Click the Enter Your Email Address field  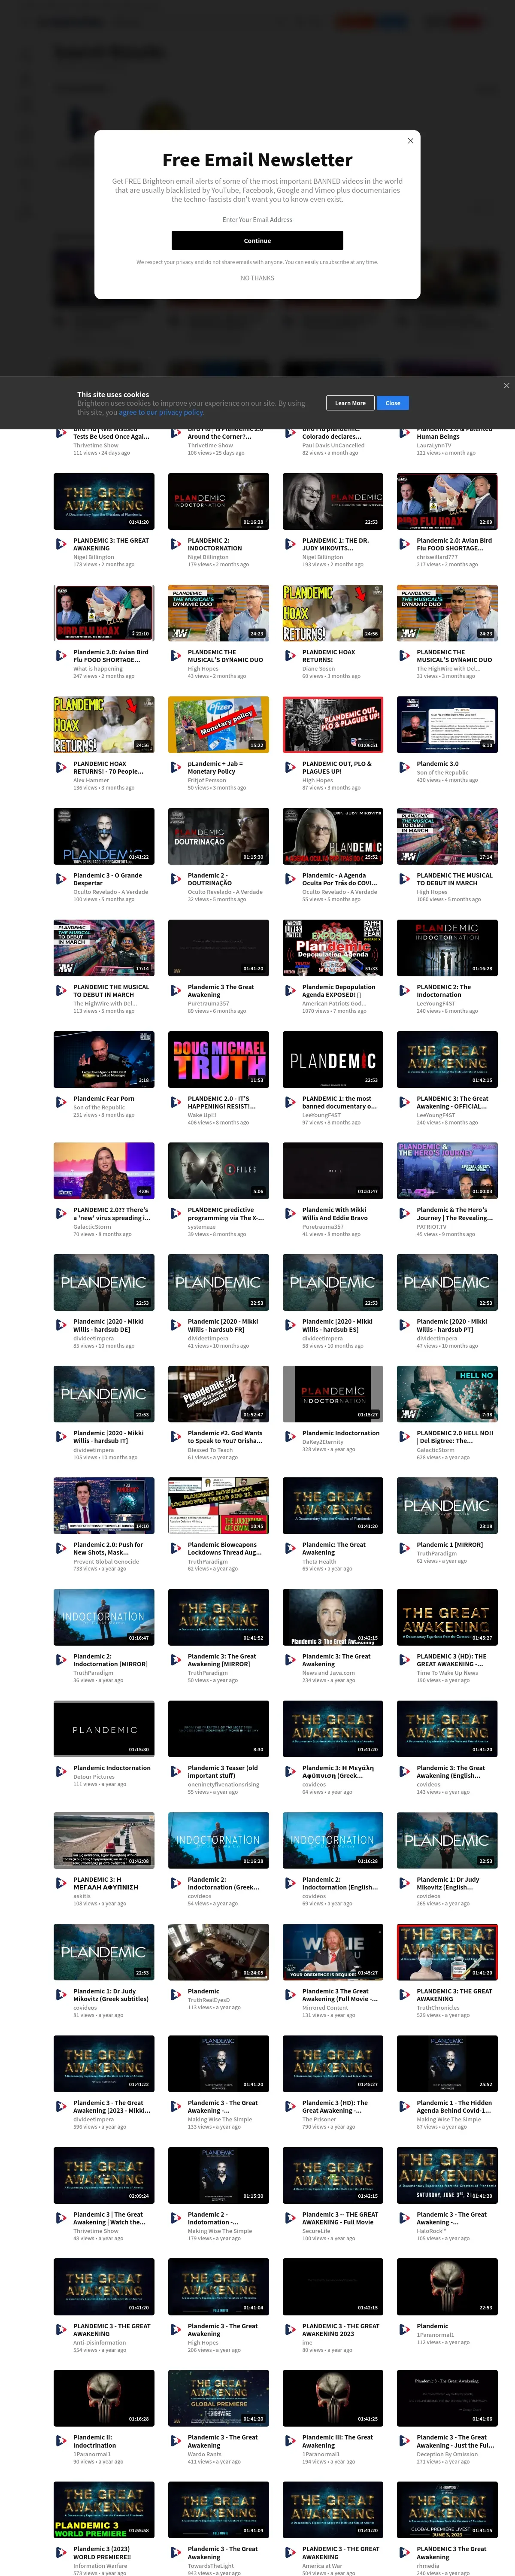tap(257, 220)
